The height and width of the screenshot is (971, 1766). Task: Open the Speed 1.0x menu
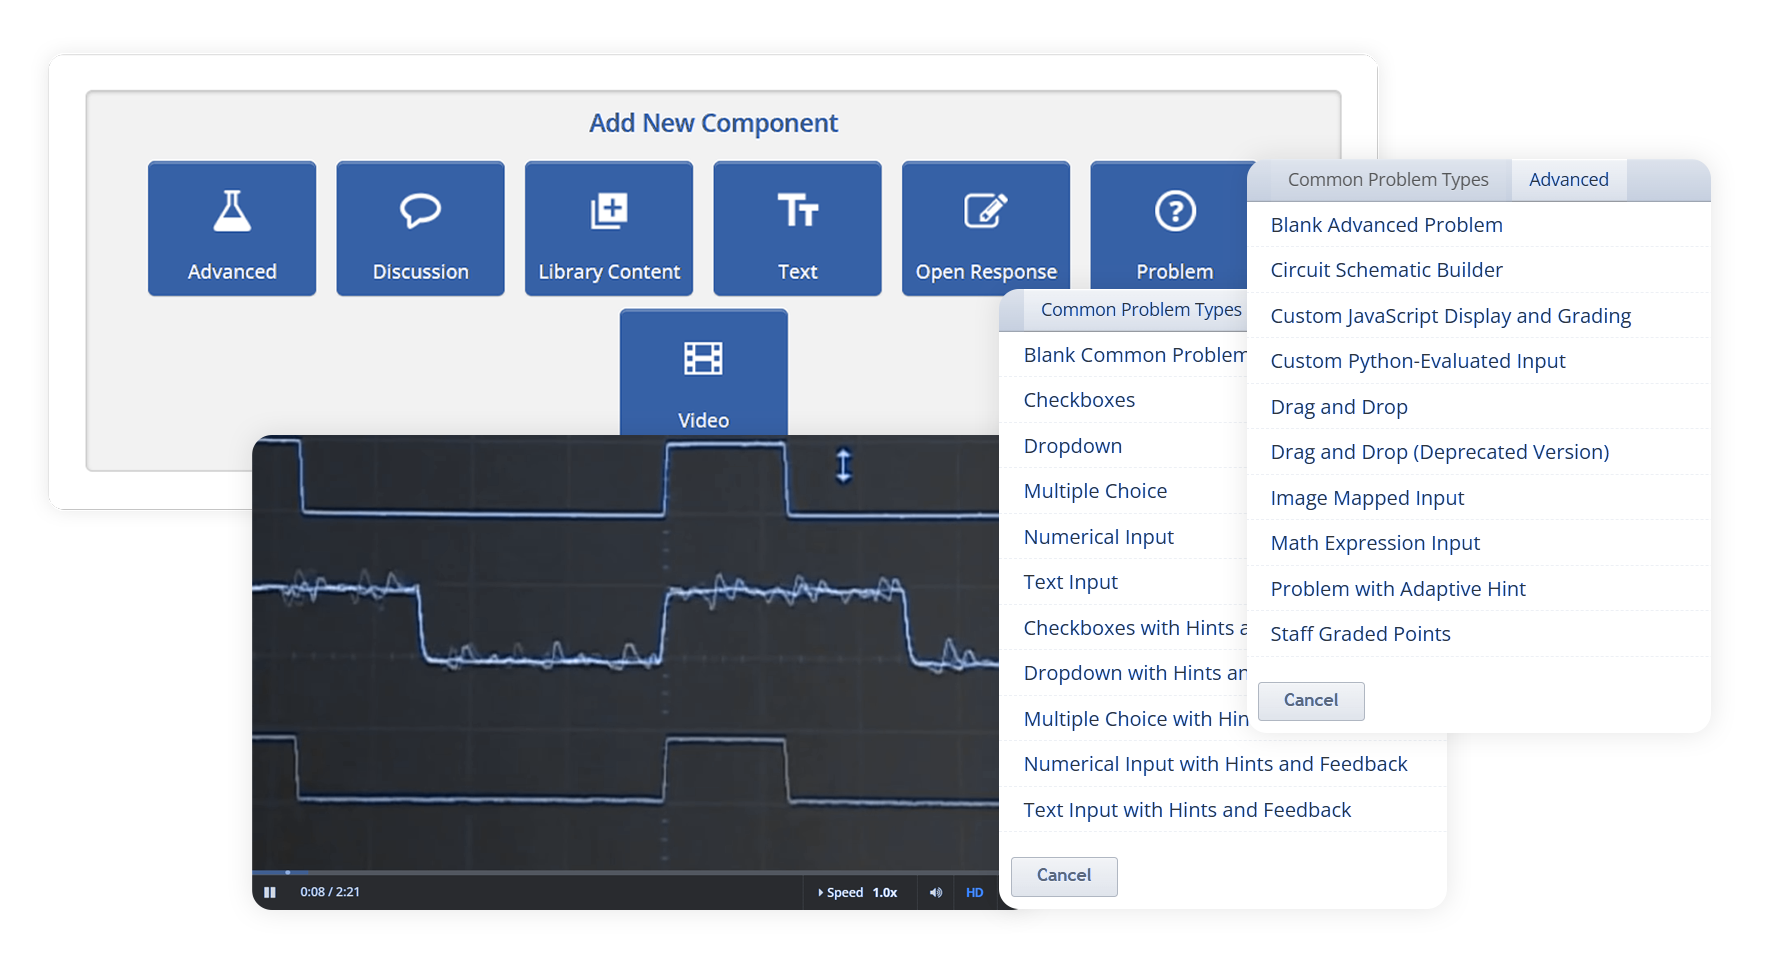point(858,892)
